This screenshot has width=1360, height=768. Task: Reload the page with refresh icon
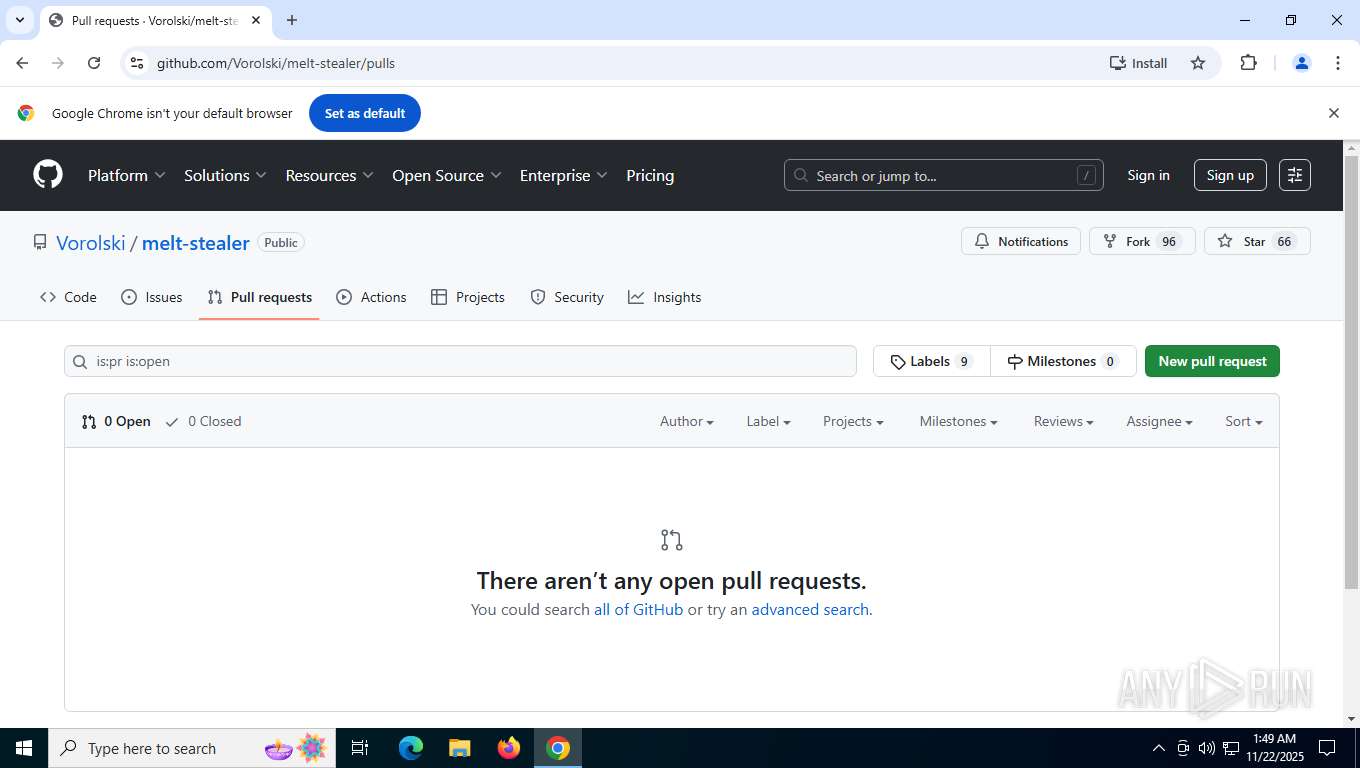pyautogui.click(x=94, y=63)
